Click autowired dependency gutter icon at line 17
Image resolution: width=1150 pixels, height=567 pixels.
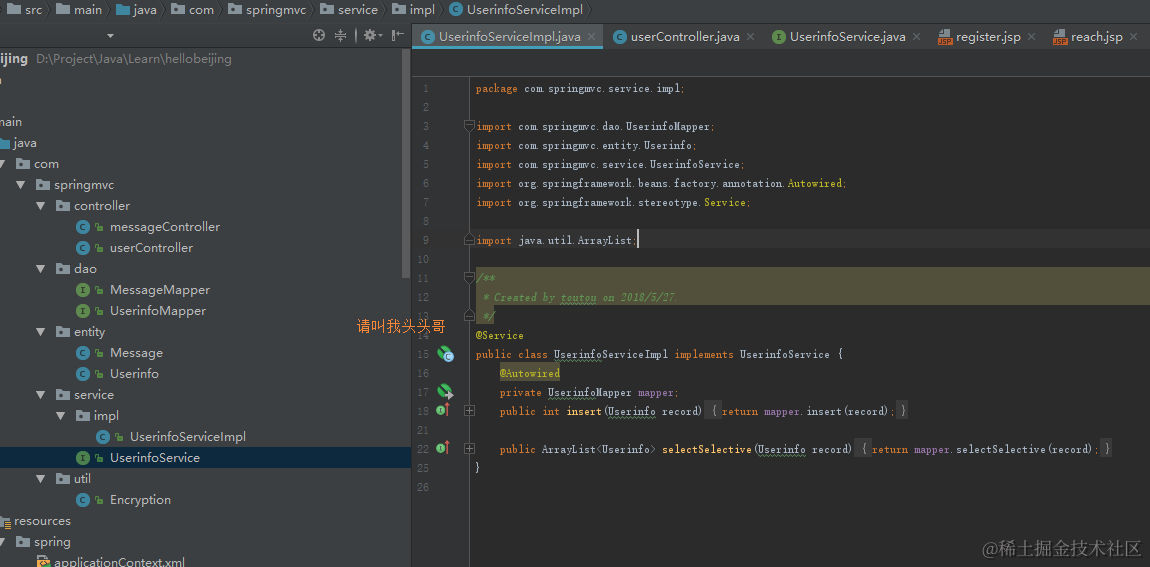(x=444, y=392)
